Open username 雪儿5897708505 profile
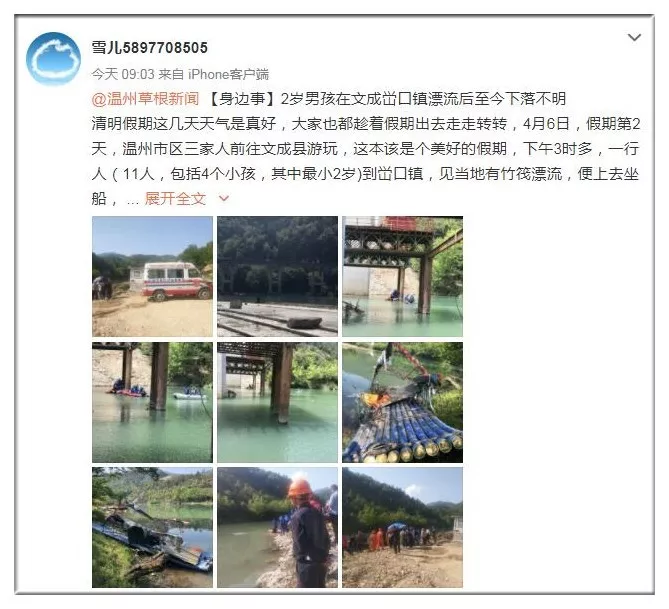Viewport: 669px width, 609px height. [149, 47]
